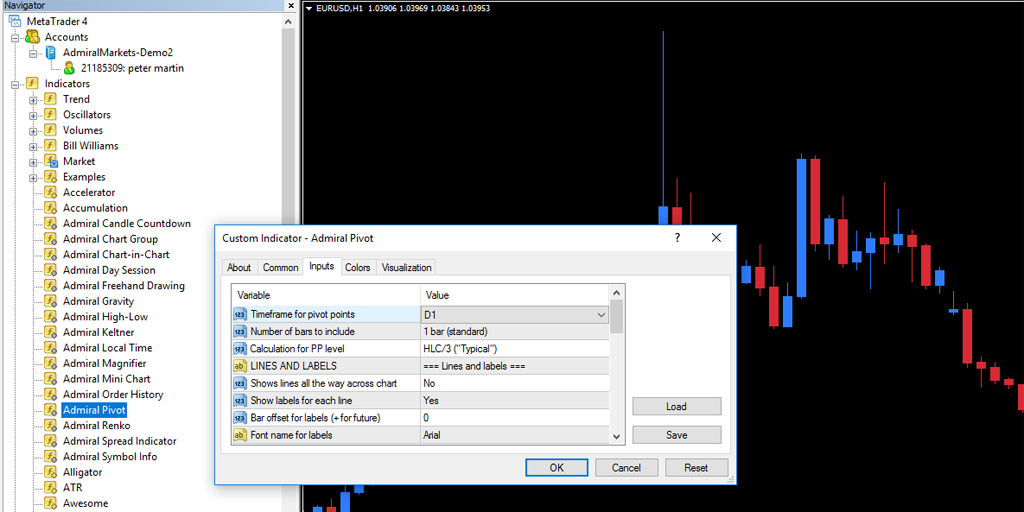This screenshot has height=512, width=1024.
Task: Close the Custom Indicator dialog
Action: [716, 238]
